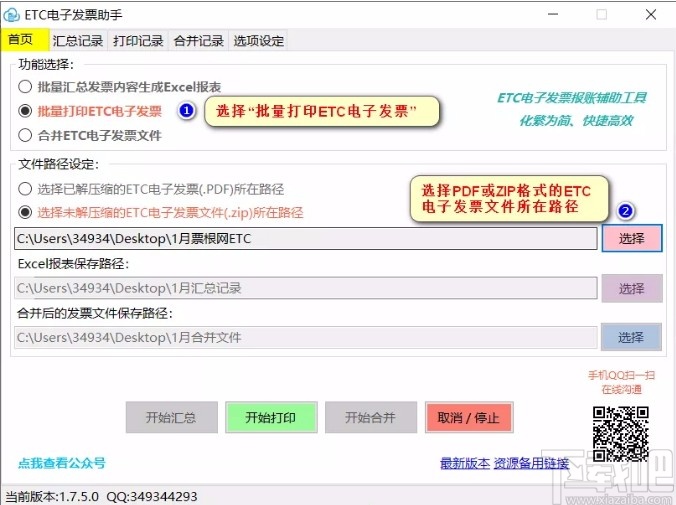This screenshot has width=676, height=505.
Task: Minimize the ETC电子发票助手 window
Action: [x=553, y=15]
